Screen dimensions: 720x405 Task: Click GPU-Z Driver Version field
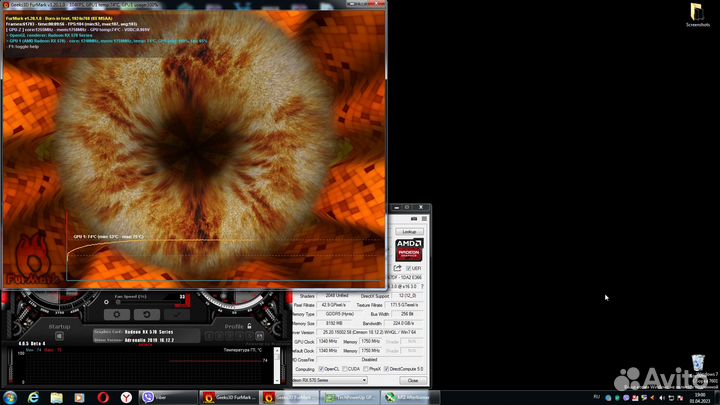(x=370, y=332)
